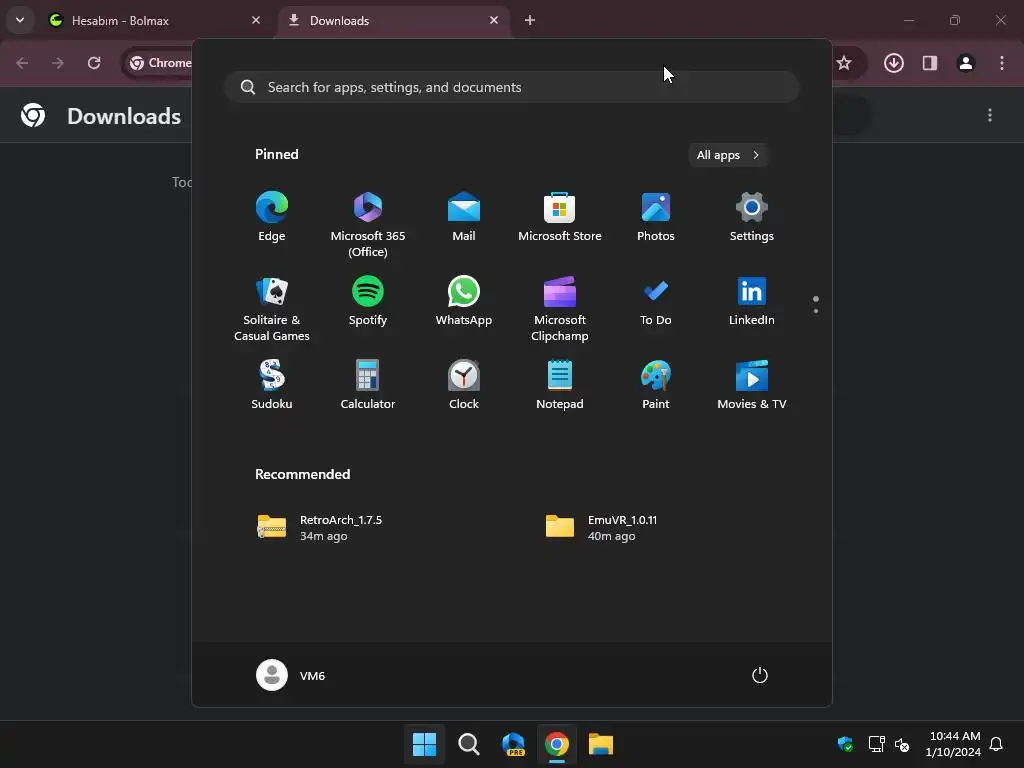Open Settings from pinned apps
This screenshot has width=1024, height=768.
(x=752, y=217)
